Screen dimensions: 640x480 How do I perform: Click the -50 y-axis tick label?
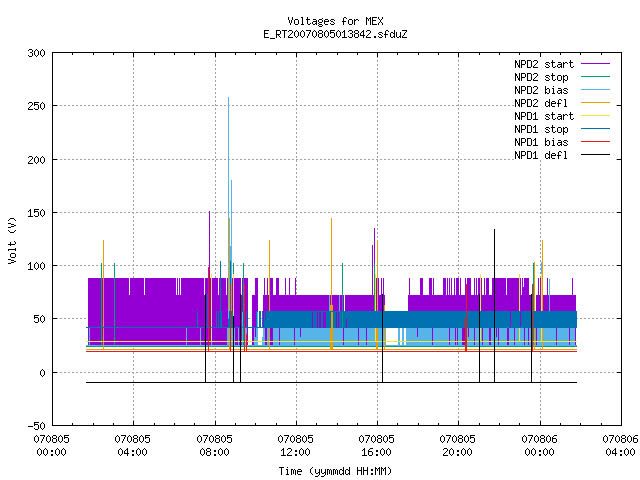click(x=36, y=426)
